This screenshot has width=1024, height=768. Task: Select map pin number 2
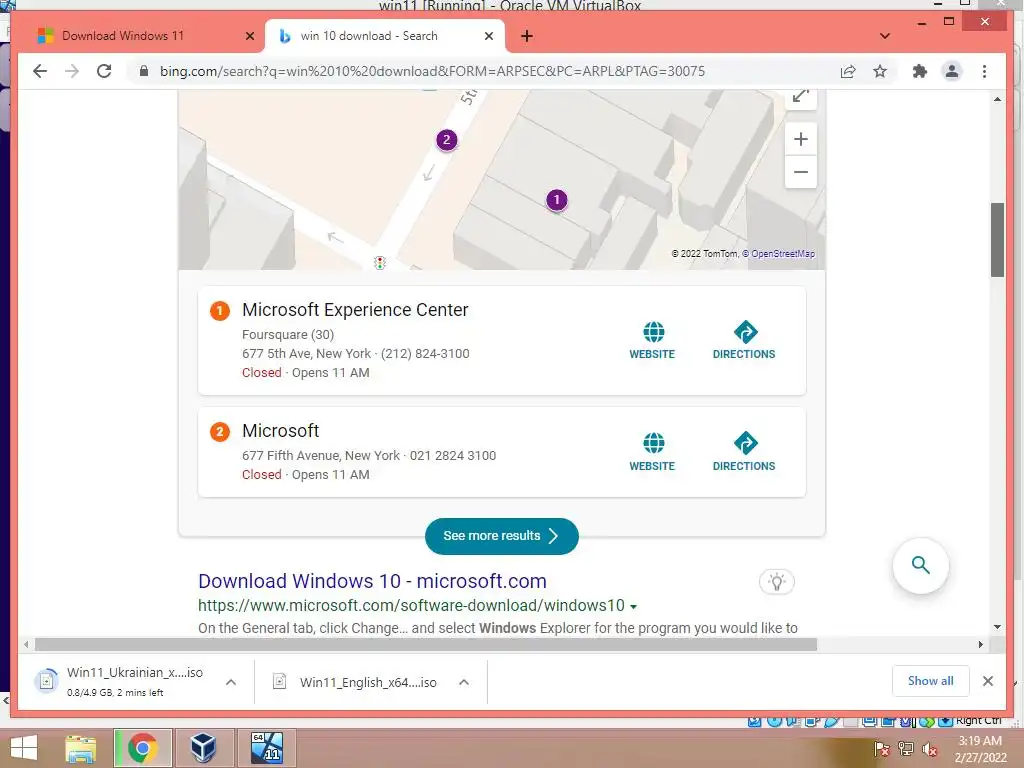point(447,140)
